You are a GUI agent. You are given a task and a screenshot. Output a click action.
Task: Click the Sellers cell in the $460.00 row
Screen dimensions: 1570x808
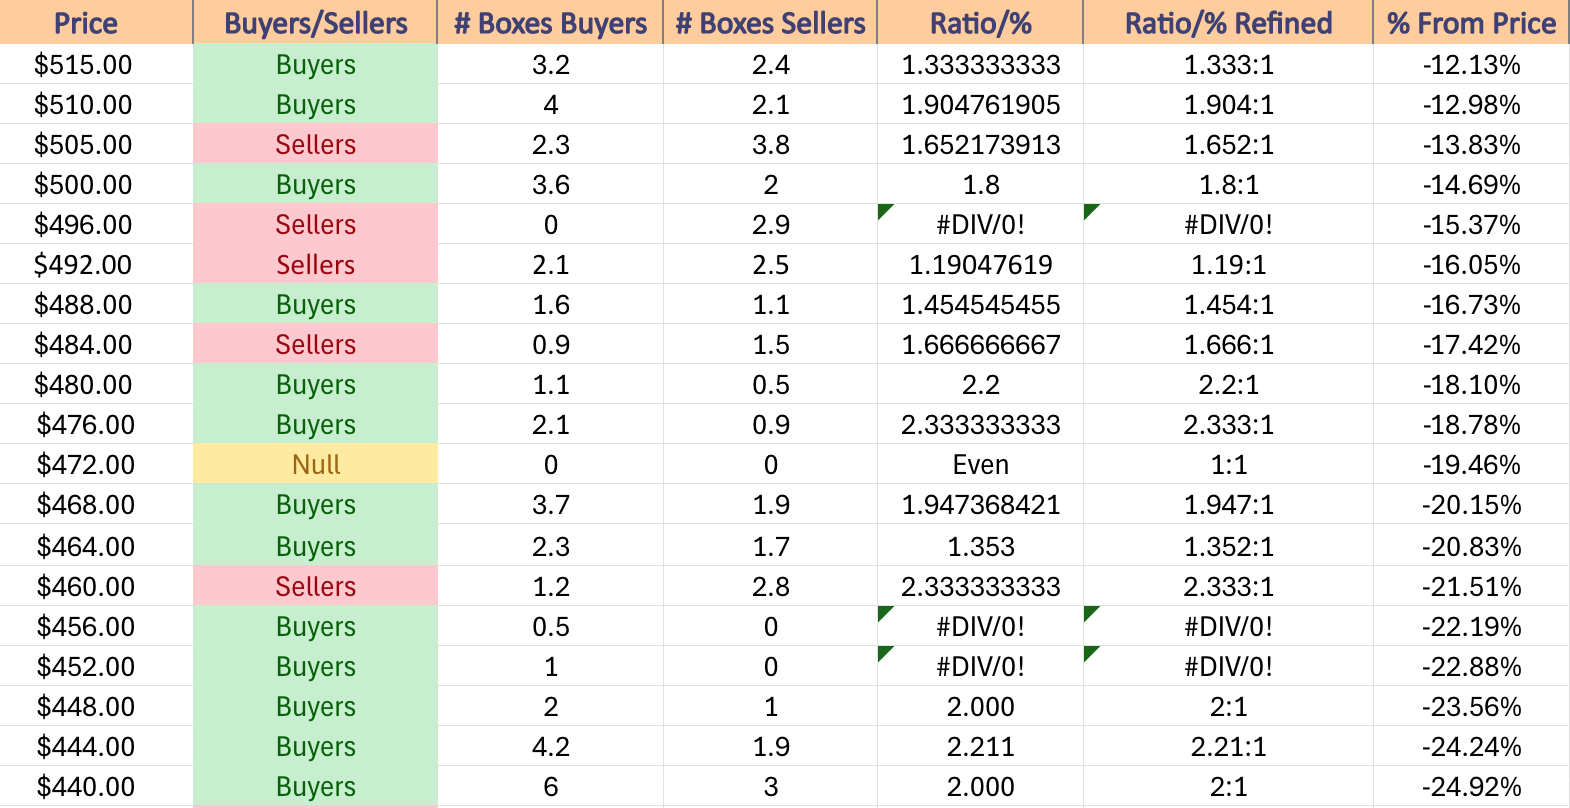click(x=315, y=586)
